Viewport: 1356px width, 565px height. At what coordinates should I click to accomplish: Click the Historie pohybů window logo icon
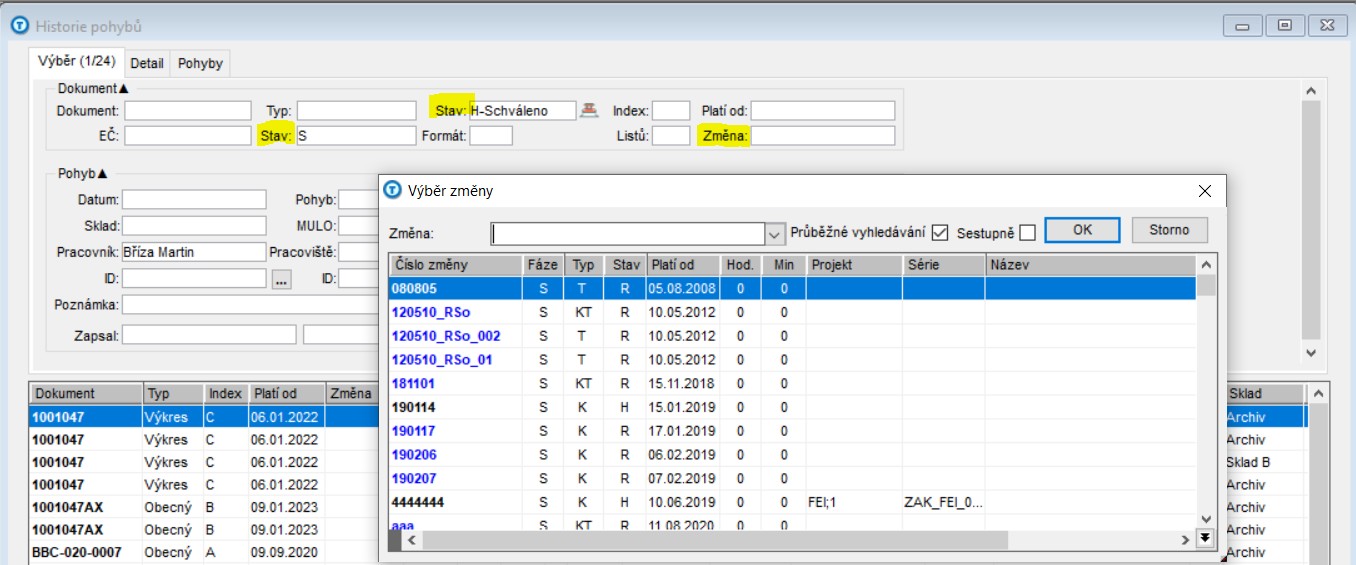(x=20, y=25)
